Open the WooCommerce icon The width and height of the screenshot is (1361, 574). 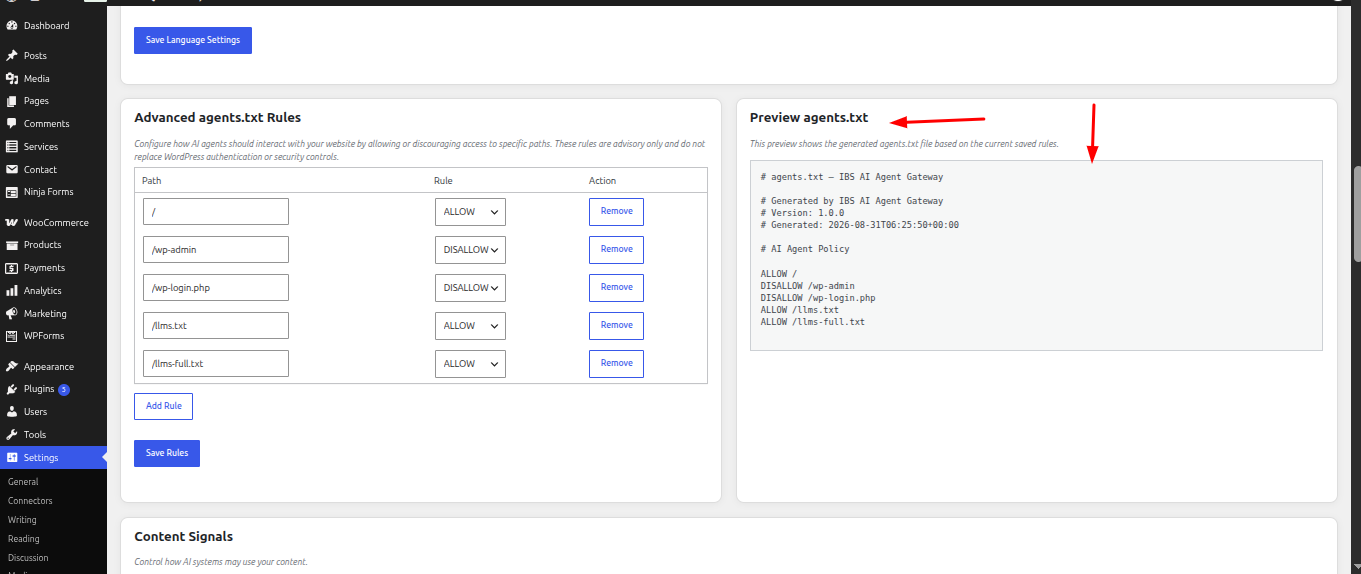12,223
